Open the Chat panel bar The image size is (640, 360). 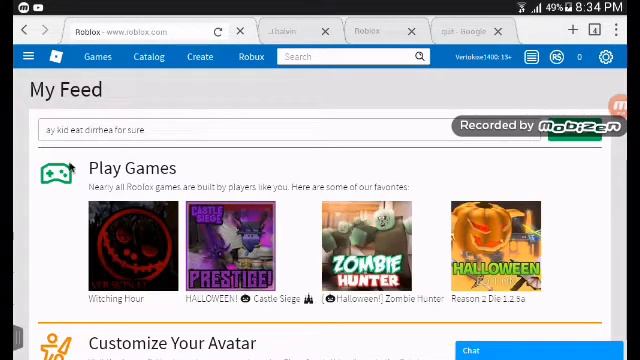point(540,351)
